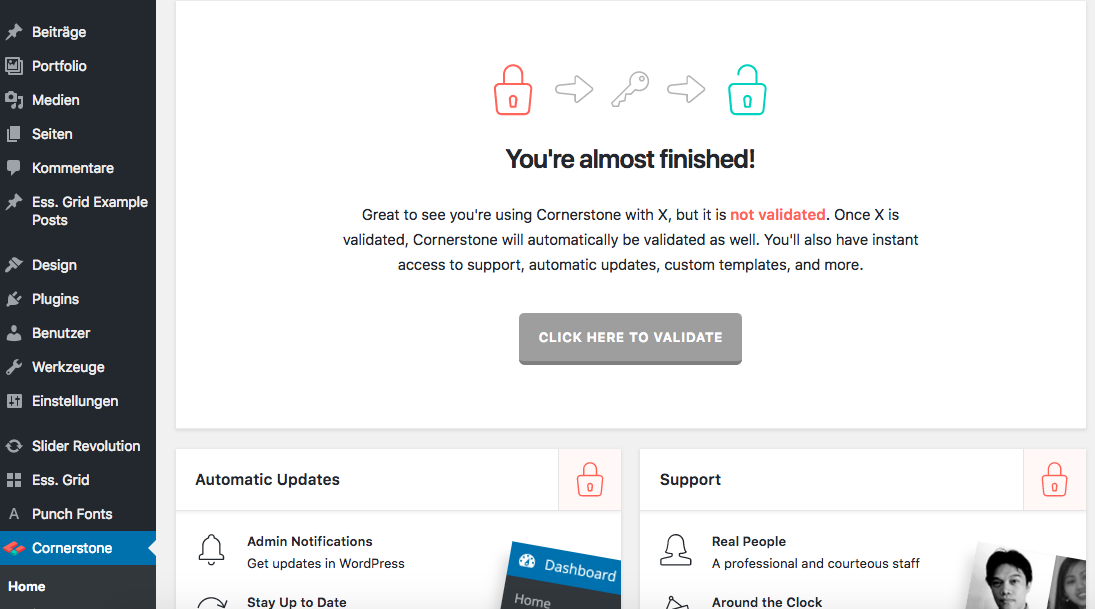Screen dimensions: 1095x609
Task: Open the Design menu
Action: coord(54,265)
